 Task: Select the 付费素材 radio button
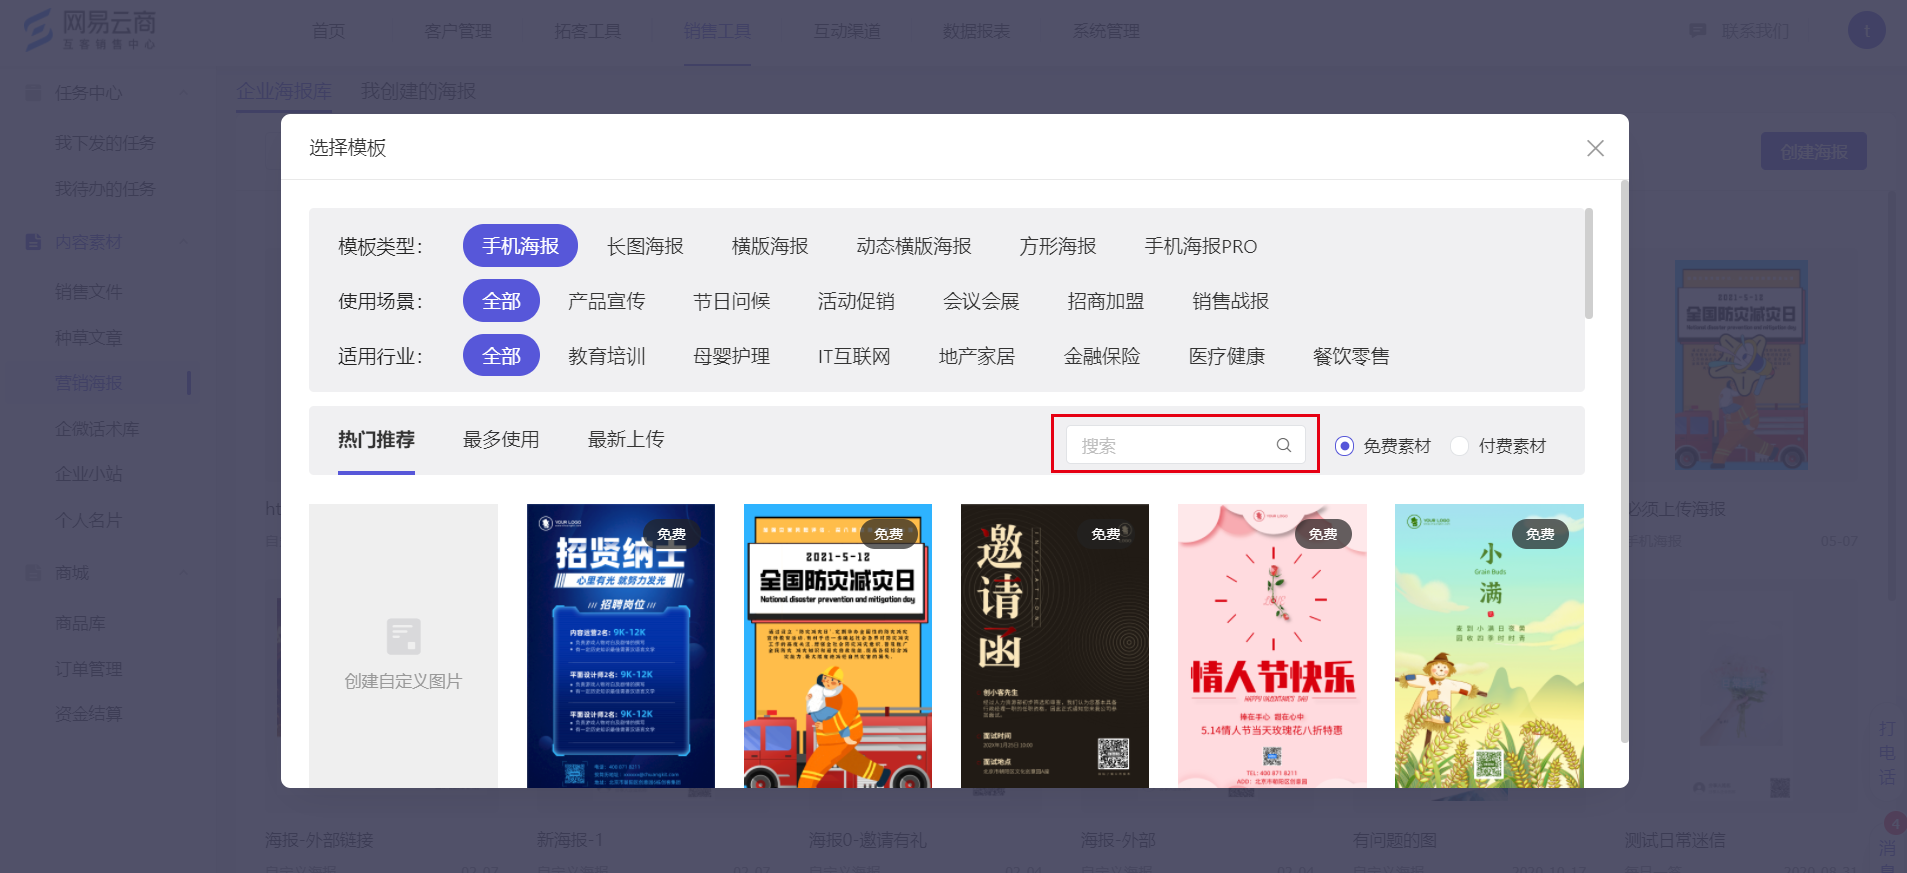tap(1460, 446)
